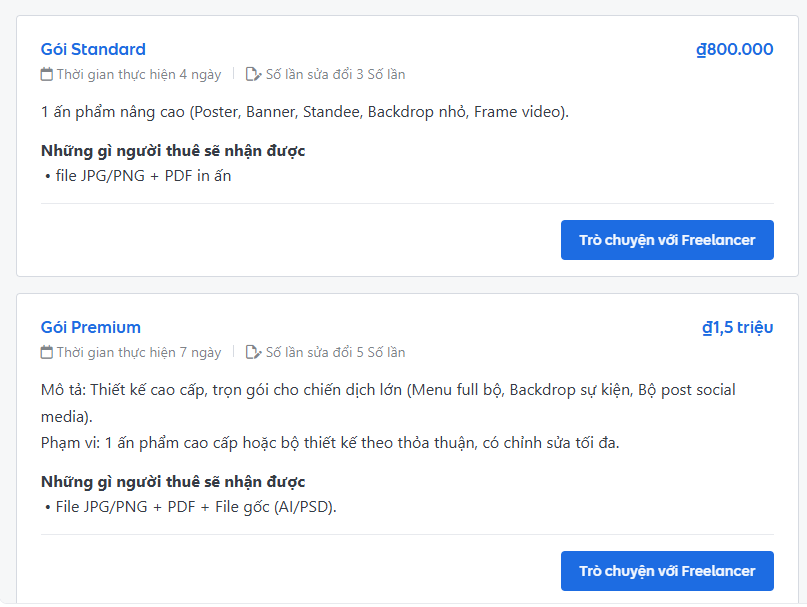Select the calendar icon showing '7 ngày'

[45, 351]
